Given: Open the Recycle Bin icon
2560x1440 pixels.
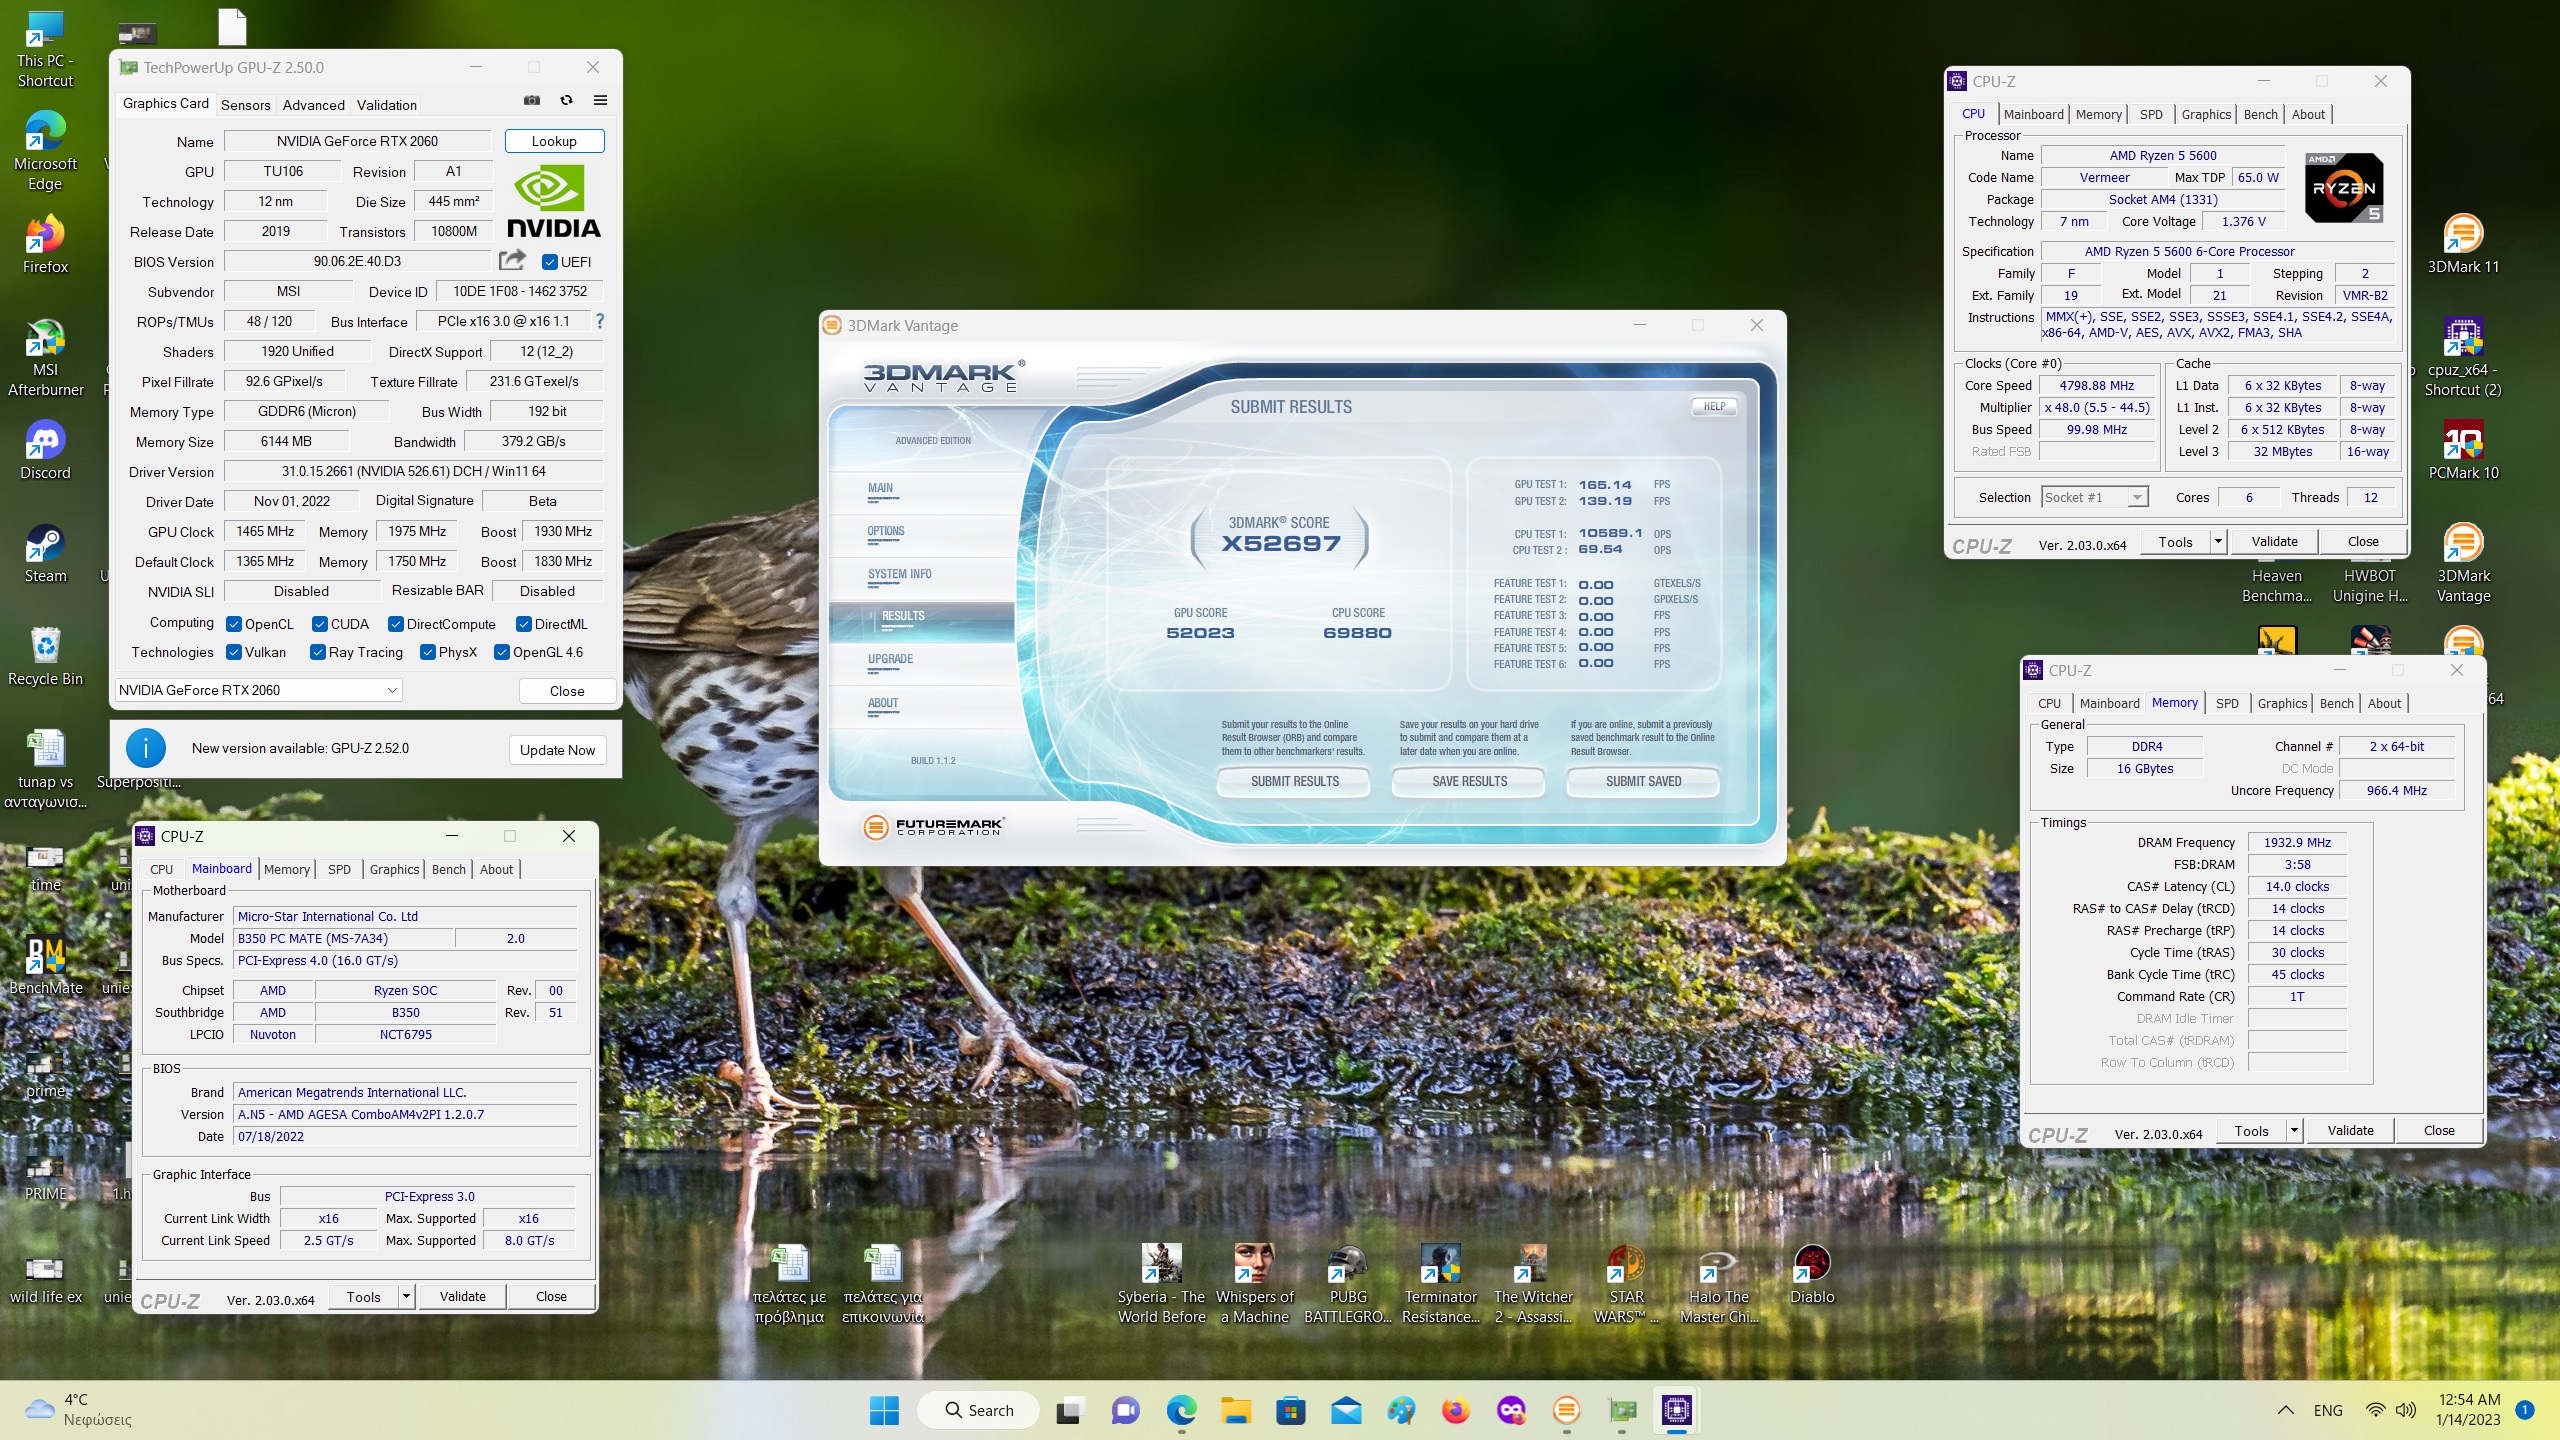Looking at the screenshot, I should click(45, 657).
